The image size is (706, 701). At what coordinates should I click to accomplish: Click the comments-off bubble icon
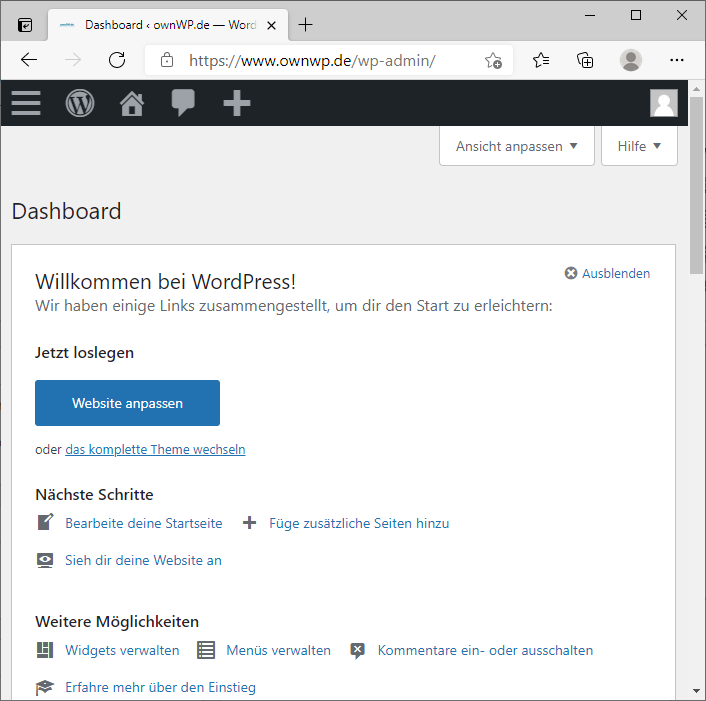click(x=358, y=651)
